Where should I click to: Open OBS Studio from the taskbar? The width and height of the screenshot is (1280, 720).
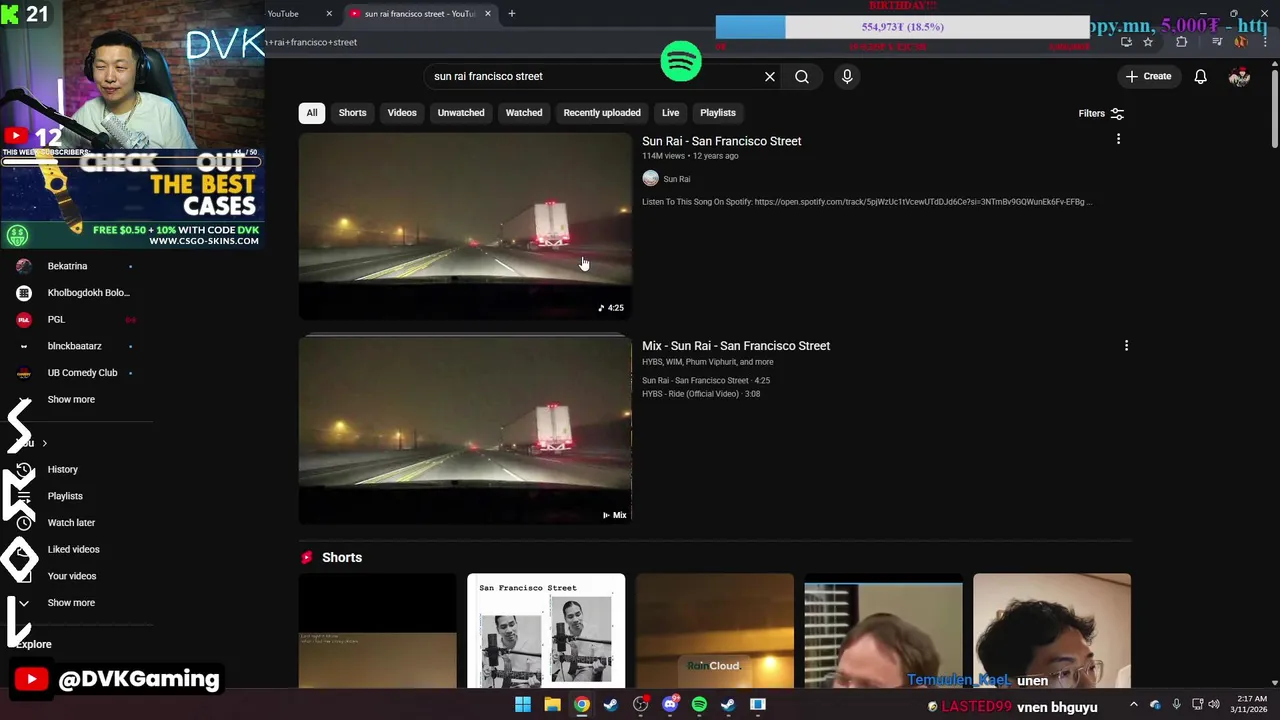[640, 705]
